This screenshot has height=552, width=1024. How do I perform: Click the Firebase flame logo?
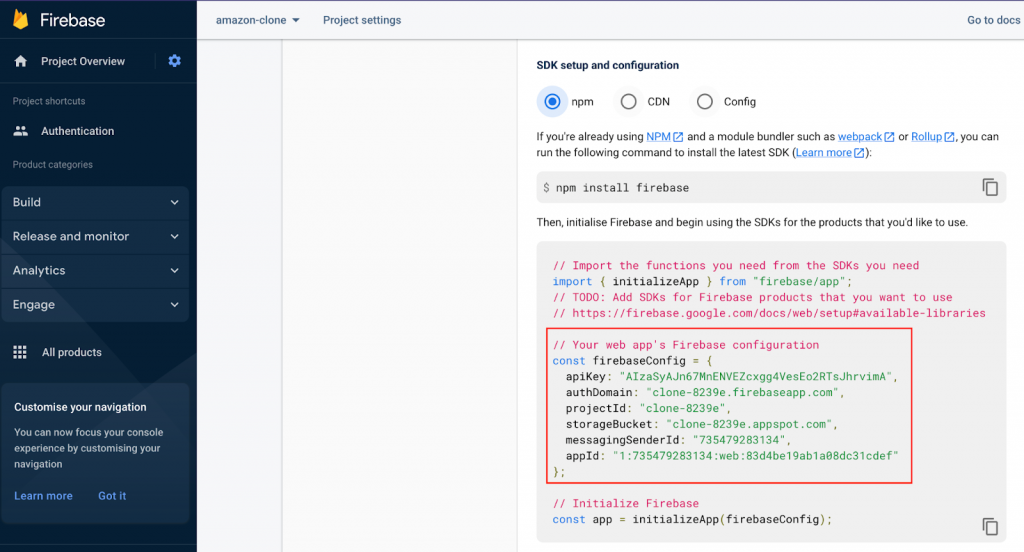click(21, 20)
